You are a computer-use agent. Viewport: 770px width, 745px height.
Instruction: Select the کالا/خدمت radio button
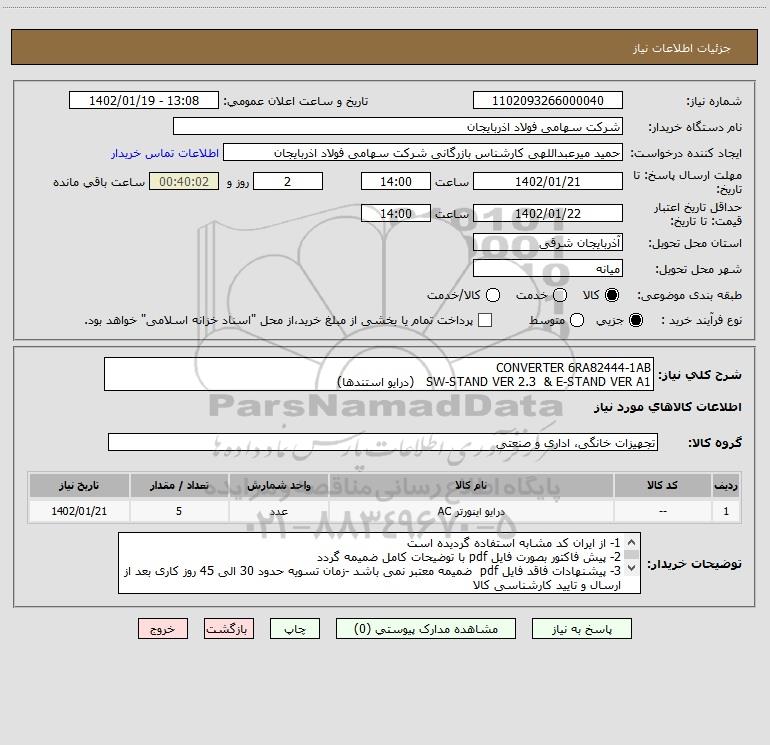tap(493, 295)
